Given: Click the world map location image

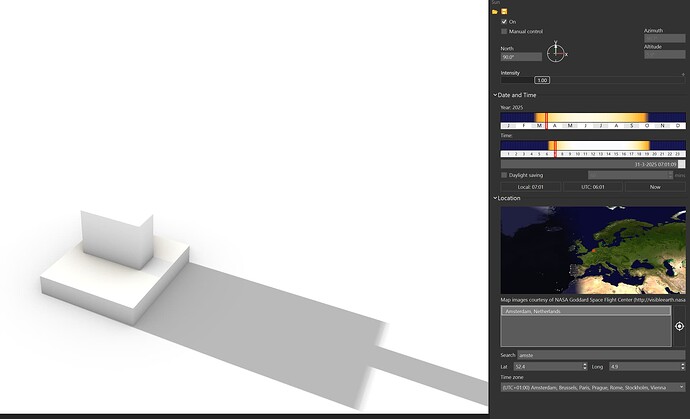Looking at the screenshot, I should pyautogui.click(x=593, y=250).
